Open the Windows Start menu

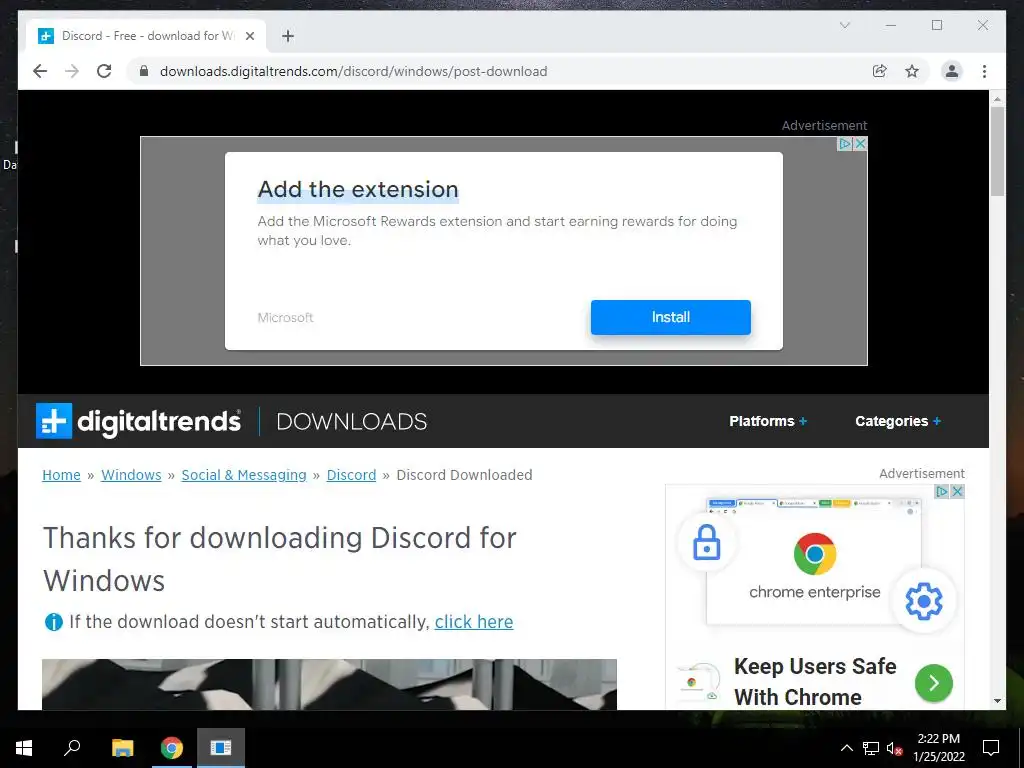click(24, 748)
